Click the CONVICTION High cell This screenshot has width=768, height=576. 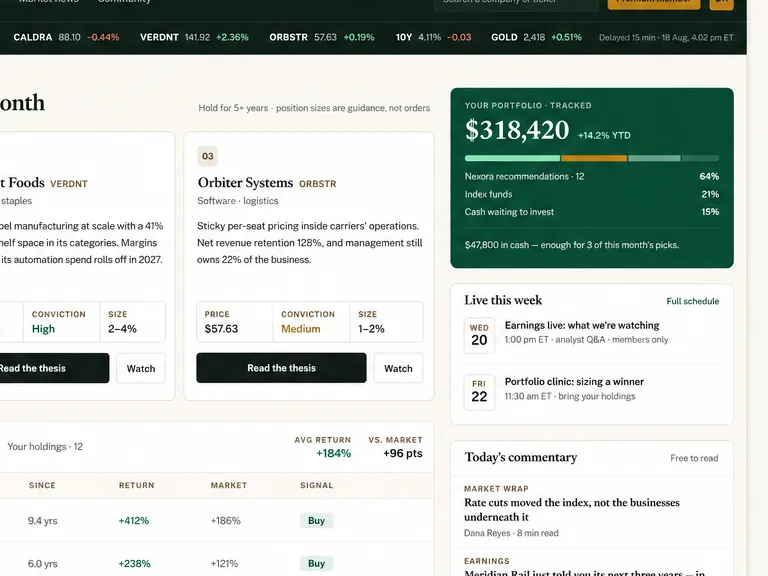(62, 322)
